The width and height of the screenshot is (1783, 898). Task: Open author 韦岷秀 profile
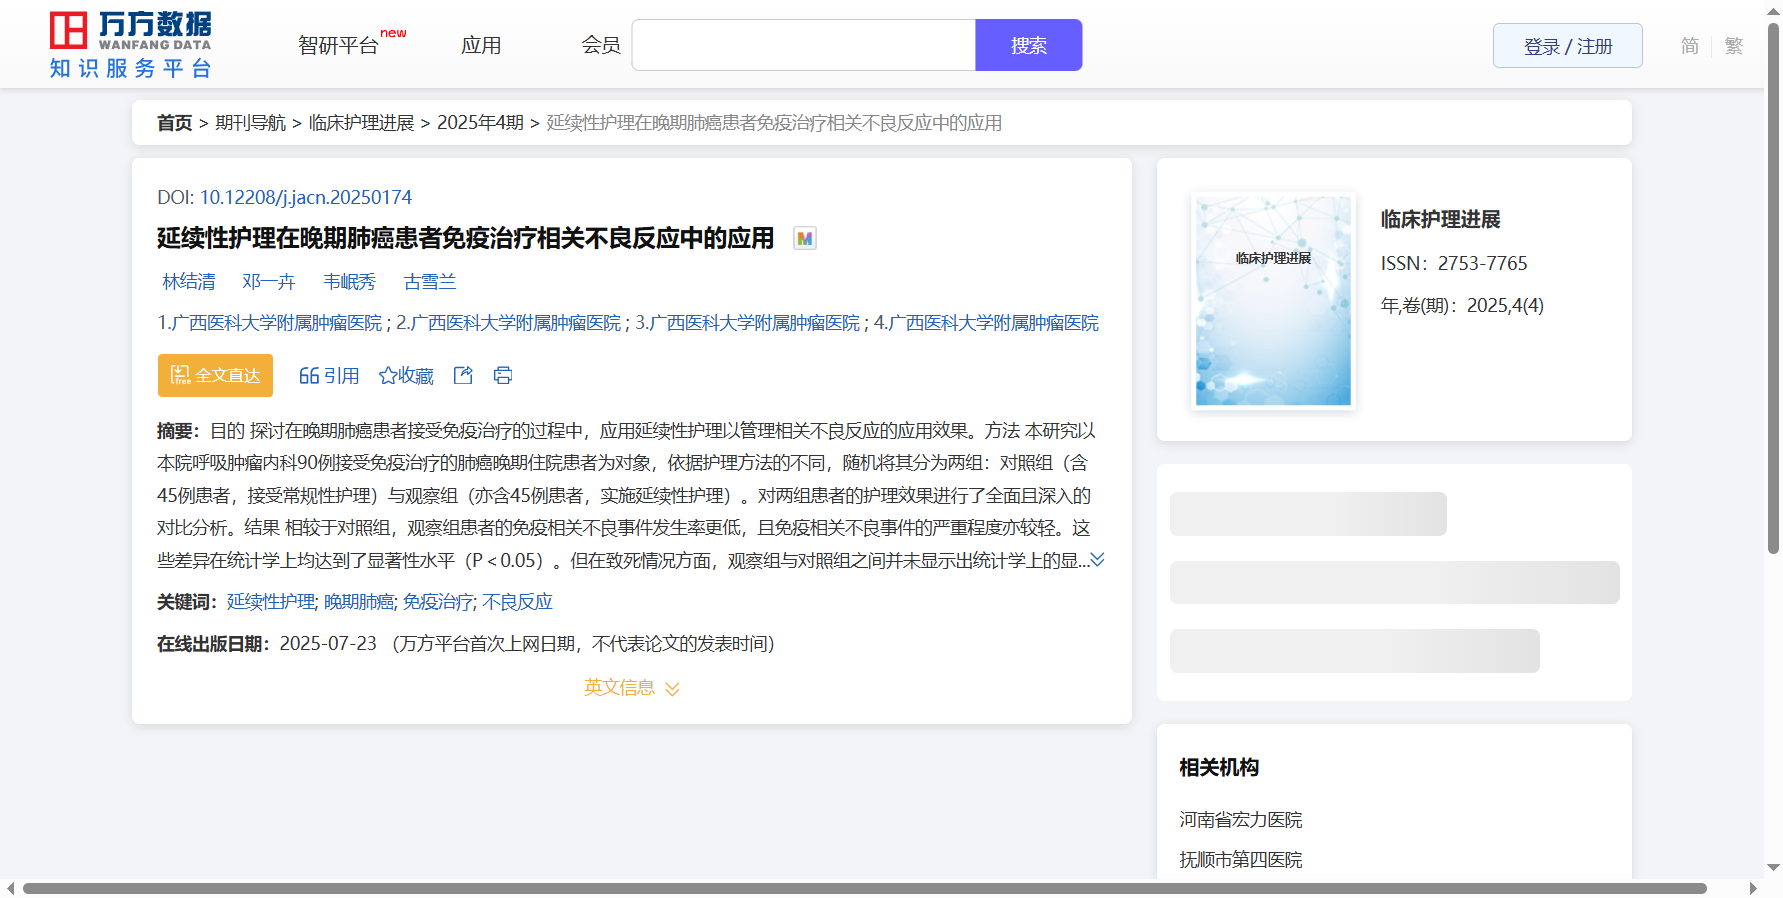point(350,282)
